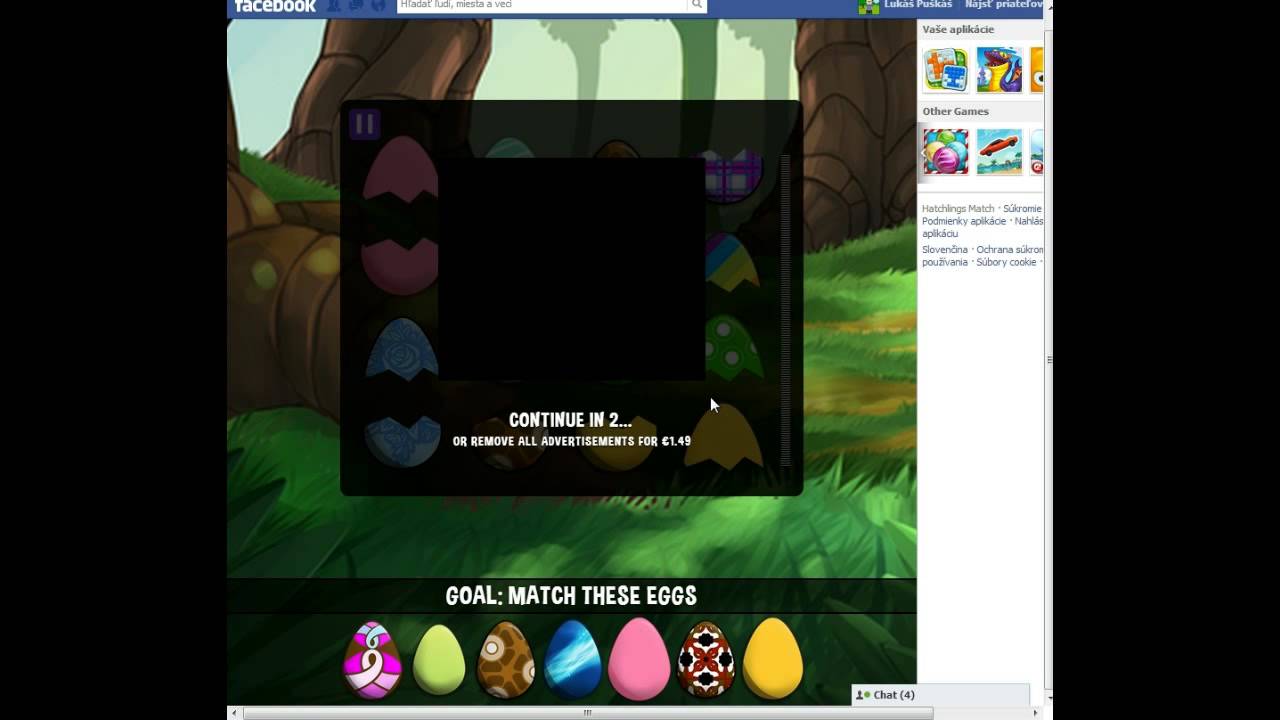This screenshot has width=1280, height=720.
Task: Select the red and white patterned goal egg
Action: (706, 659)
